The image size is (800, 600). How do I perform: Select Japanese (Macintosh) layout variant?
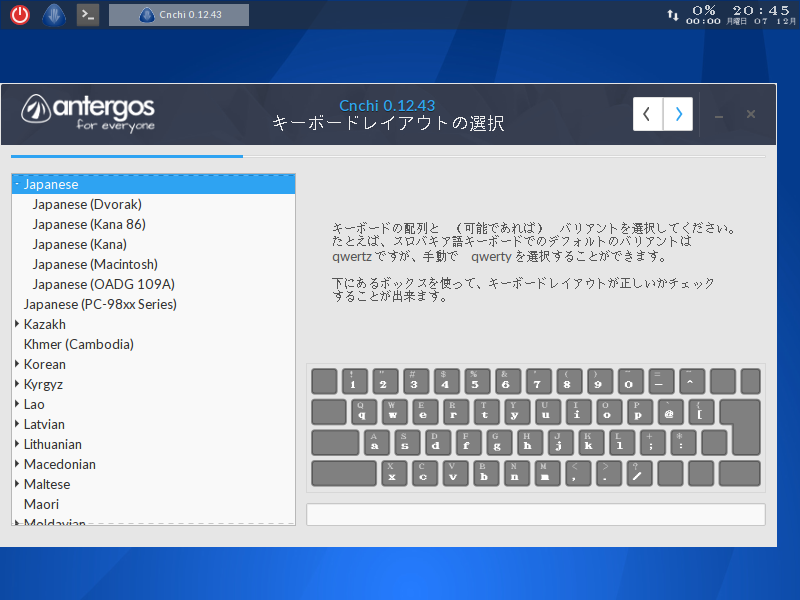(95, 264)
